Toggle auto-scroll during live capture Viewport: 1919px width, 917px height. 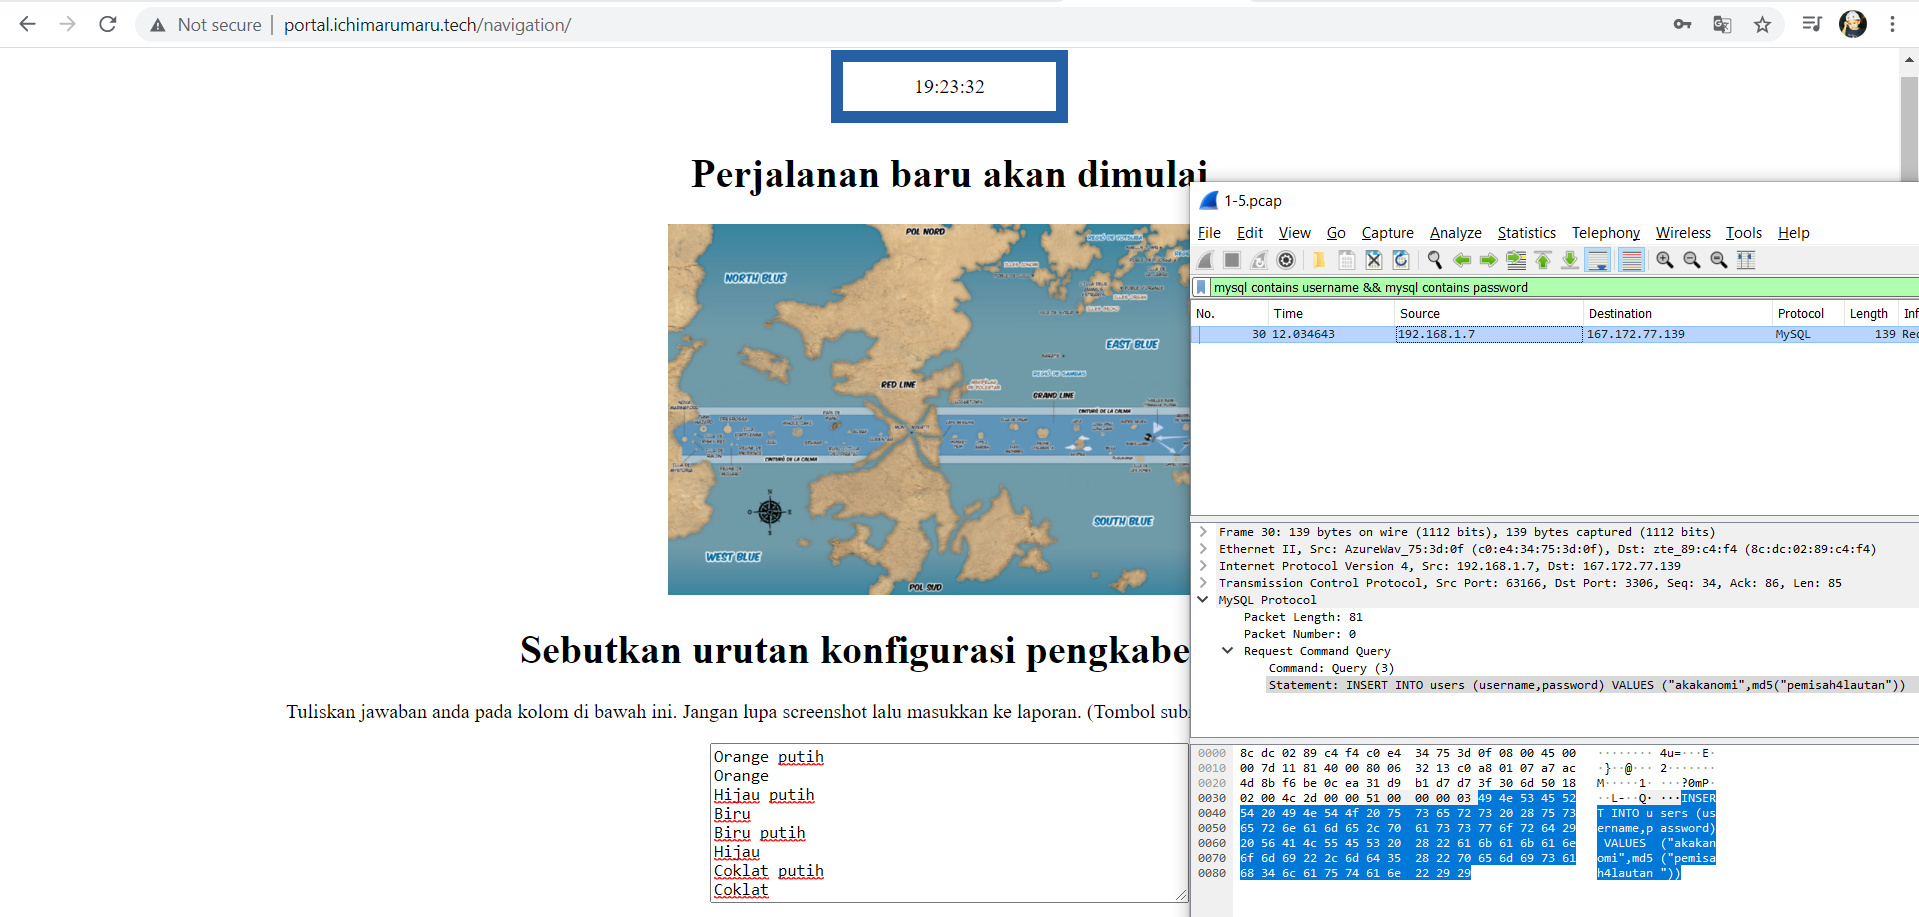pyautogui.click(x=1598, y=260)
